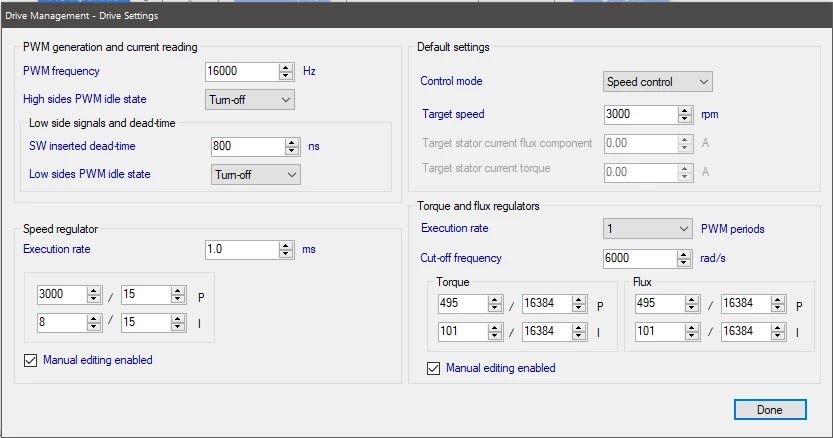Viewport: 833px width, 438px height.
Task: Click the Target speed value field
Action: [x=641, y=114]
